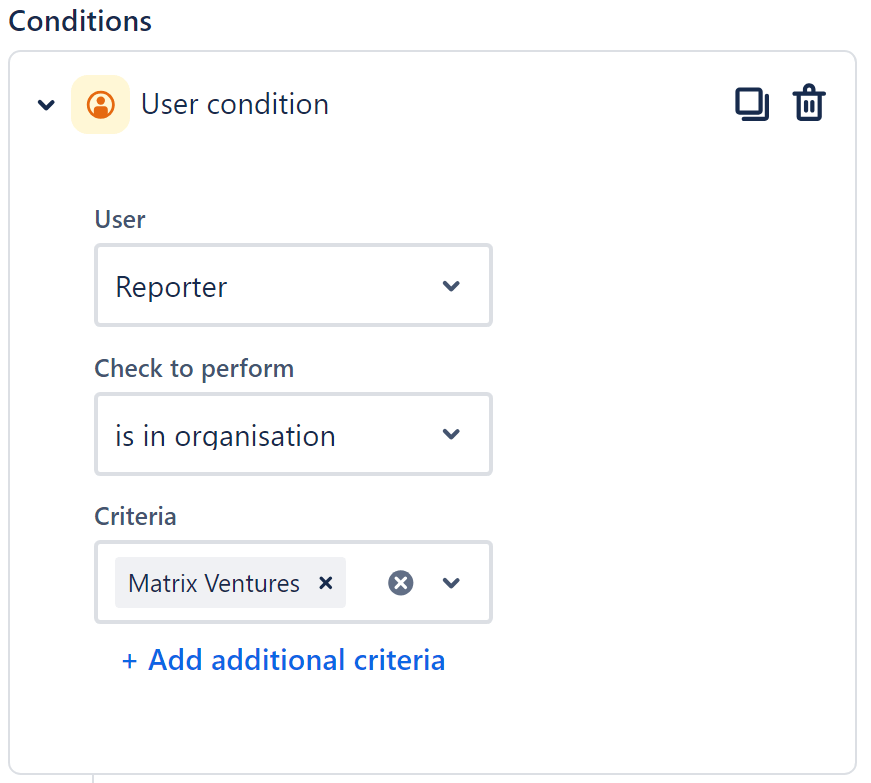Screen dimensions: 871x783
Task: Click the Conditions heading
Action: (x=79, y=20)
